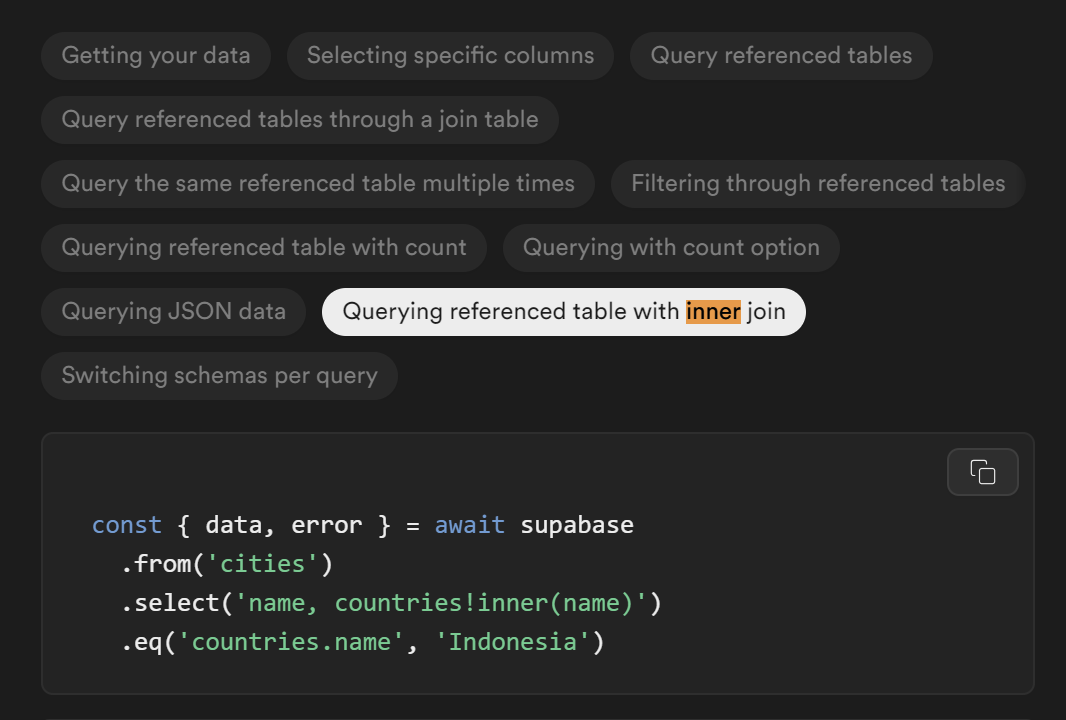The width and height of the screenshot is (1066, 720).
Task: Open the 'Selecting specific columns' example
Action: 450,56
